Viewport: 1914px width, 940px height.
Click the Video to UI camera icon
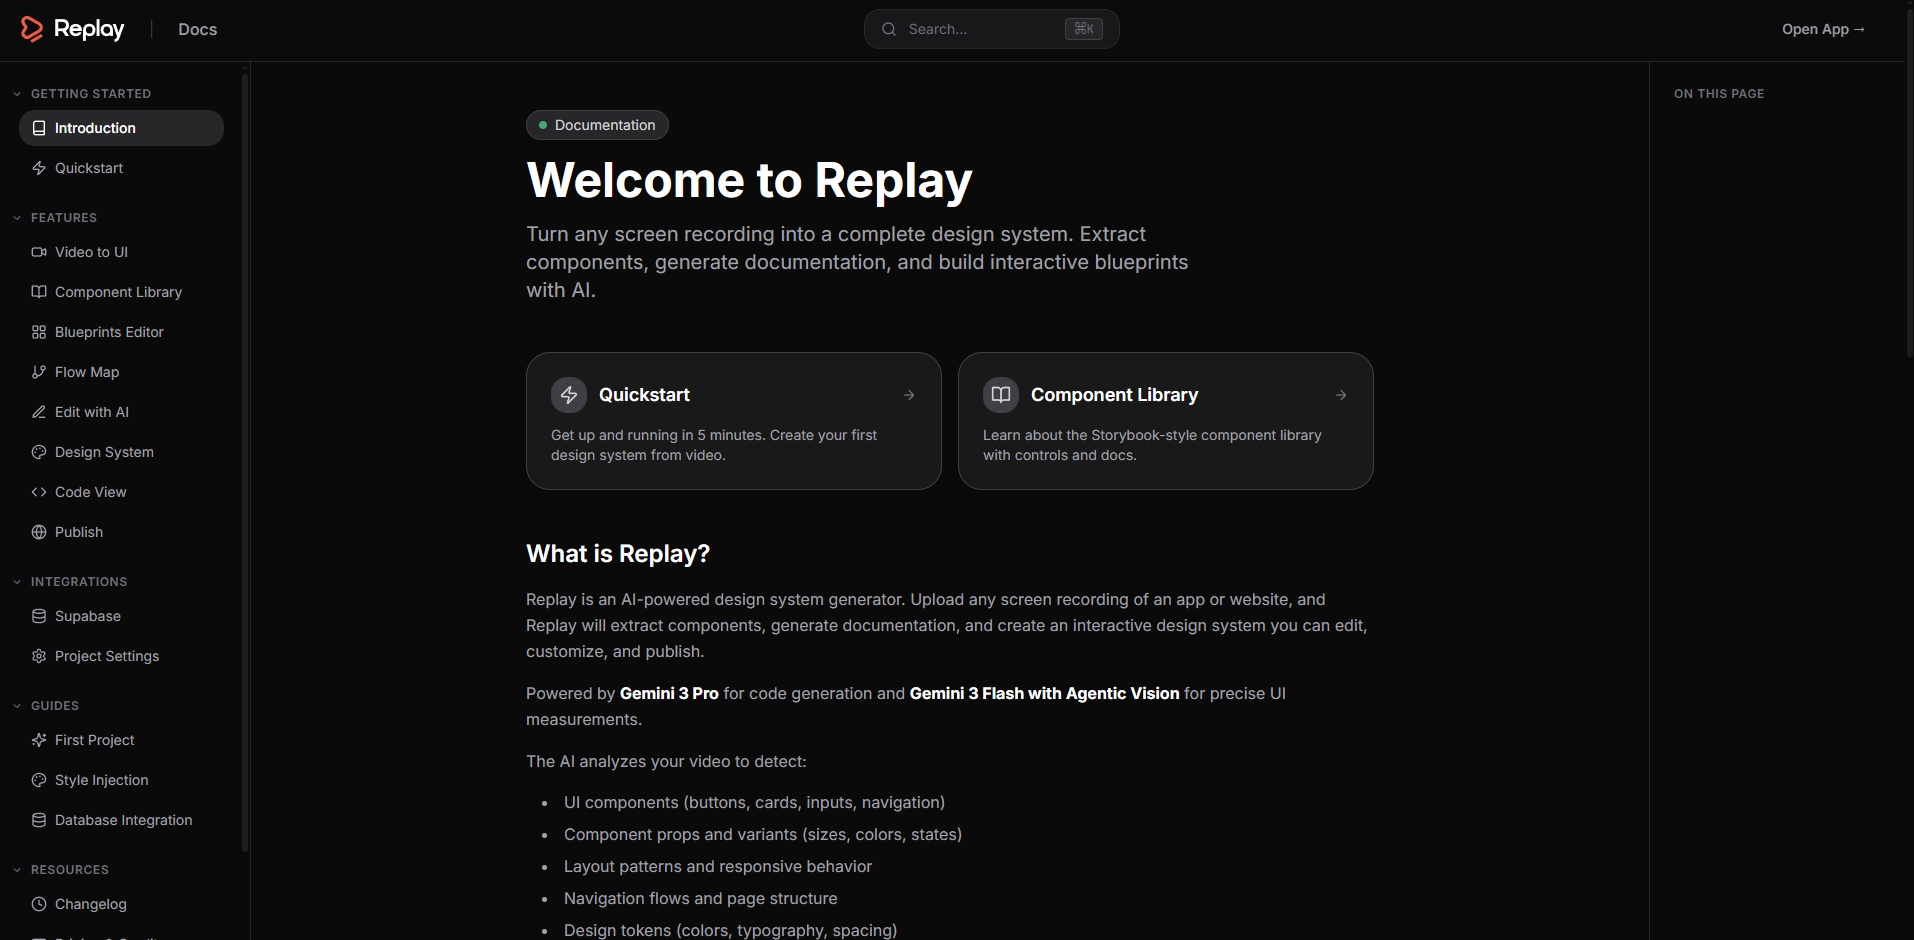39,252
